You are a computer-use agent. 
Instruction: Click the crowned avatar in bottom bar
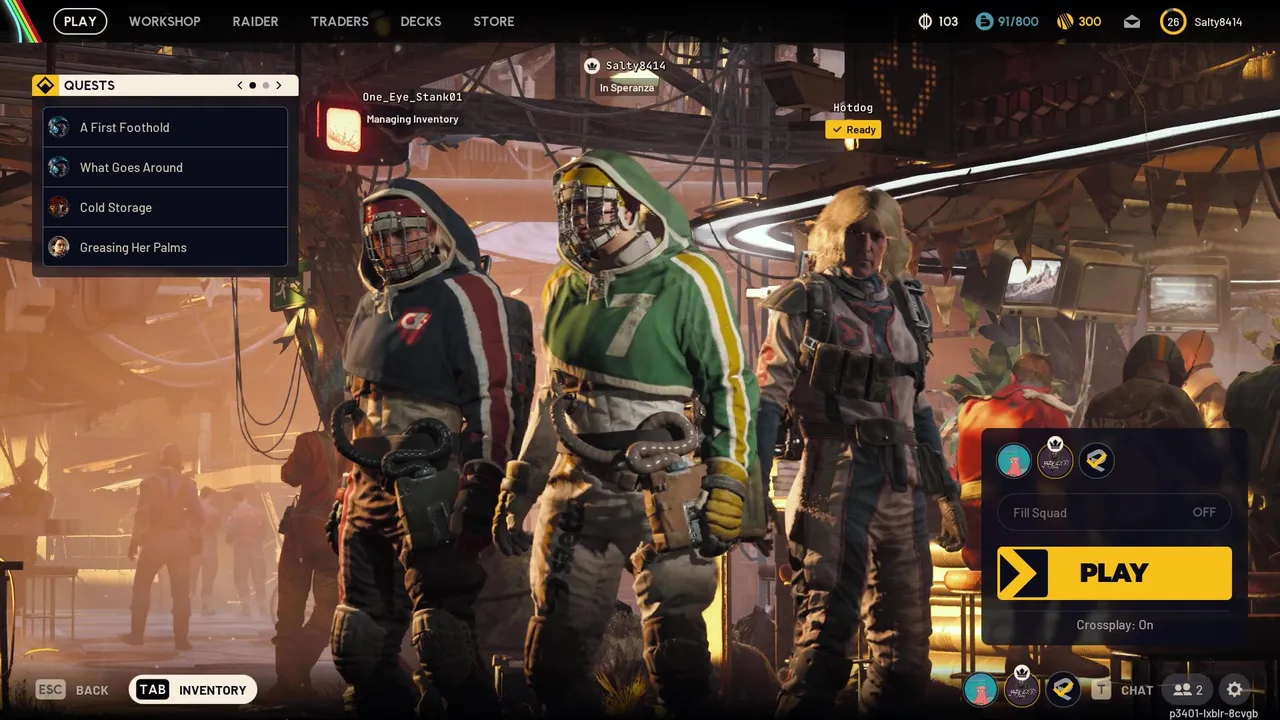[1022, 689]
